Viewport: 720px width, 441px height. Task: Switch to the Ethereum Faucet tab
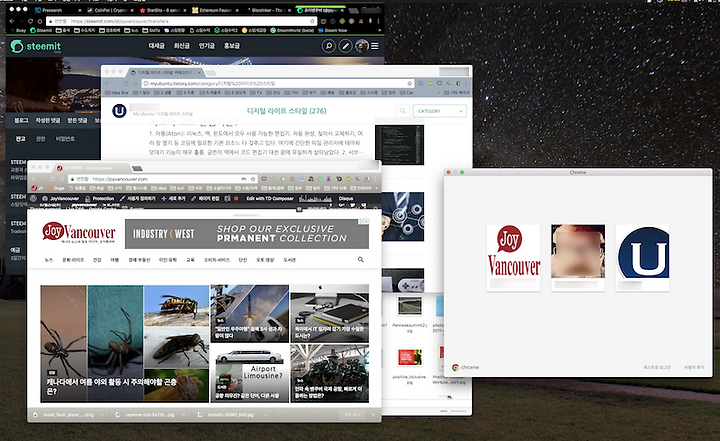214,10
